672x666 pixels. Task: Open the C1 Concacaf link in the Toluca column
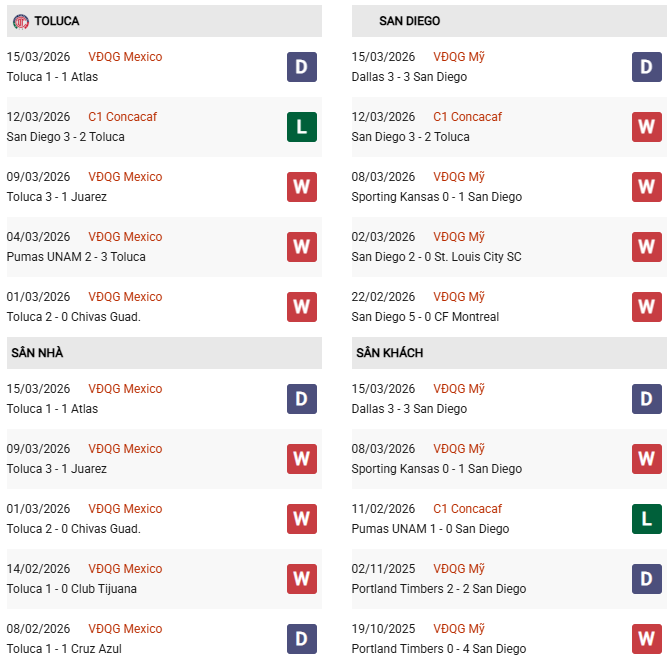122,117
